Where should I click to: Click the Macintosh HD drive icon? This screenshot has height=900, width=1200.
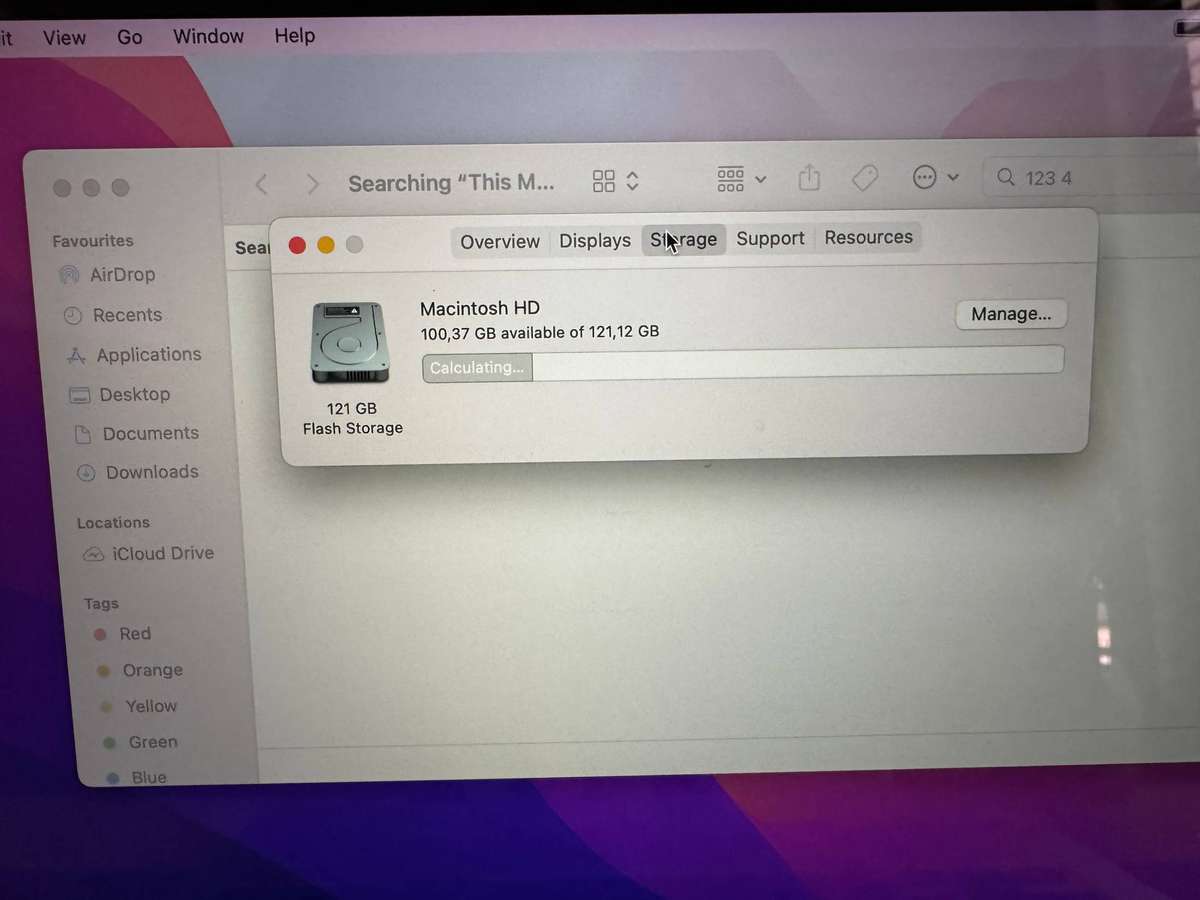click(x=347, y=343)
